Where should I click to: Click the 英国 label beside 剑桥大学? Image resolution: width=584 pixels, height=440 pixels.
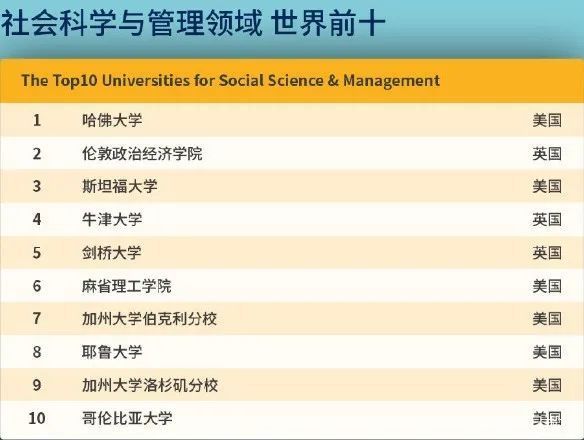coord(547,253)
